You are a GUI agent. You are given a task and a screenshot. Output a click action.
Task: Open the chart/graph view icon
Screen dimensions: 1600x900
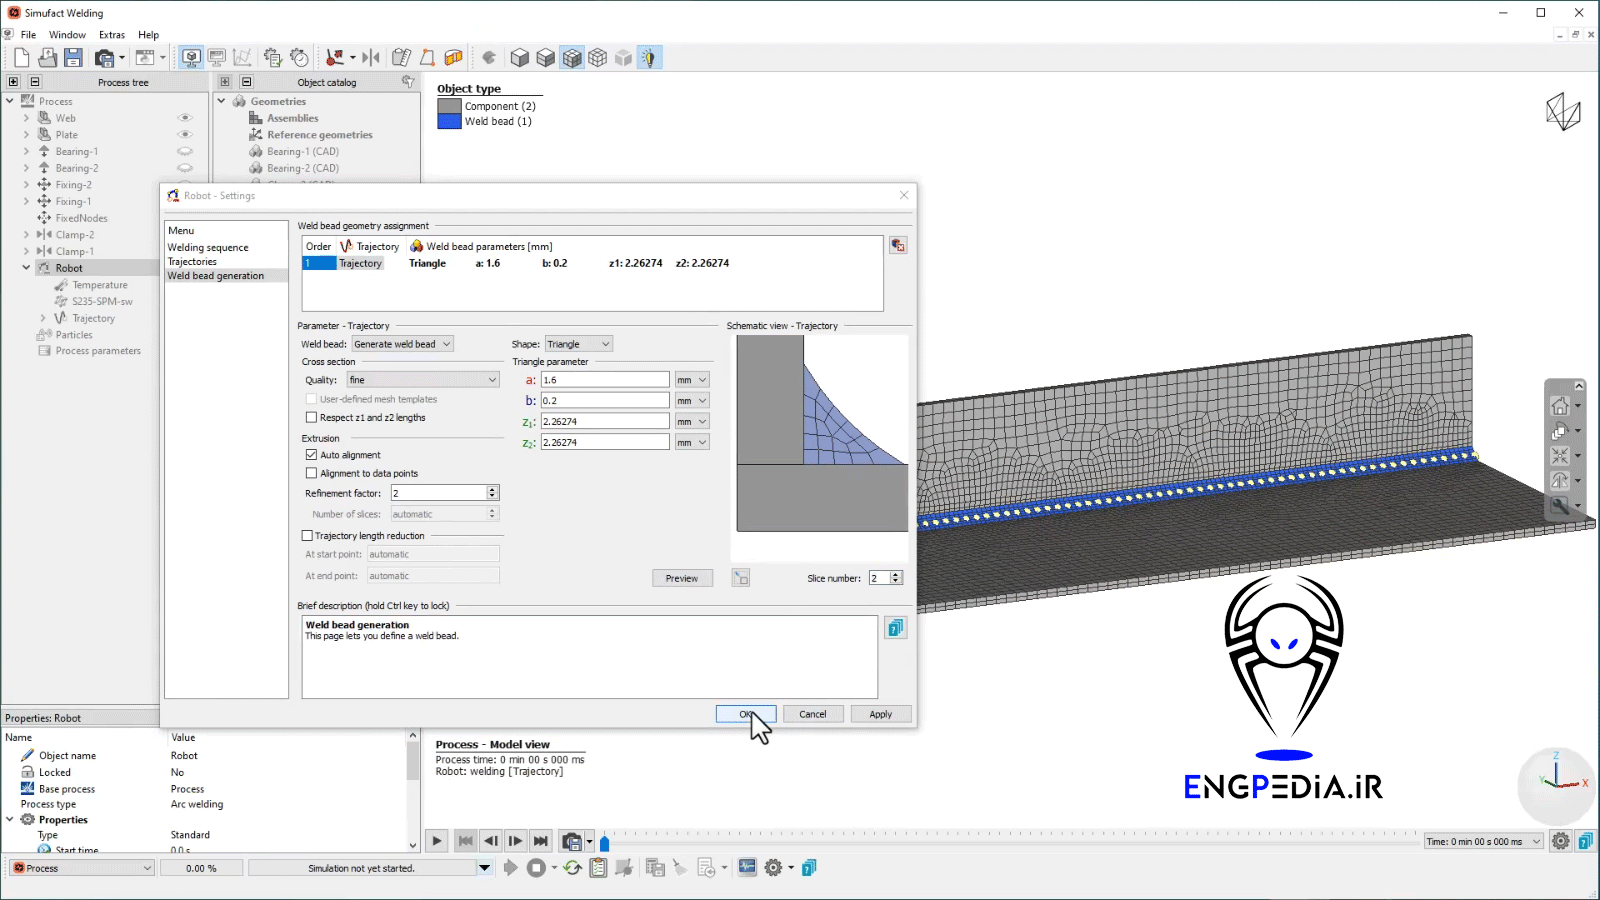242,58
